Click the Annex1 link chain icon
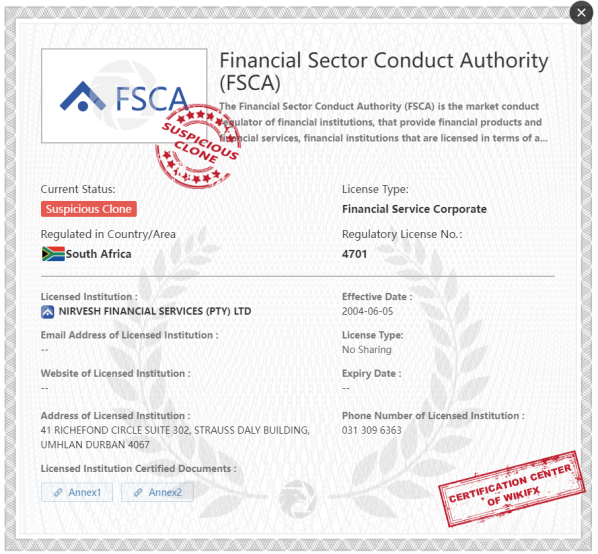The image size is (598, 554). [58, 493]
